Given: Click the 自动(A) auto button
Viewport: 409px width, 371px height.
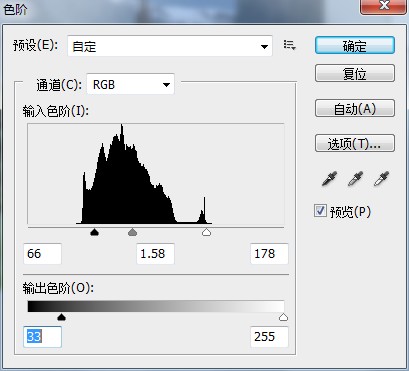Looking at the screenshot, I should tap(355, 108).
